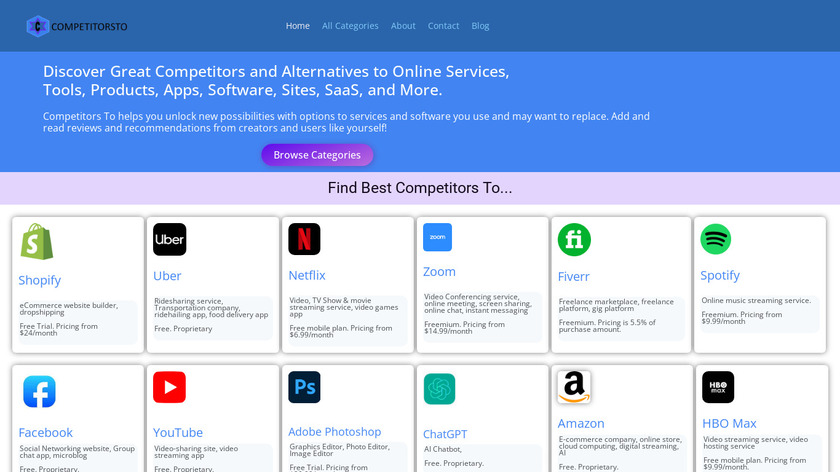Click 'Video-sharing site' YouTube description
This screenshot has height=472, width=840.
tap(196, 452)
